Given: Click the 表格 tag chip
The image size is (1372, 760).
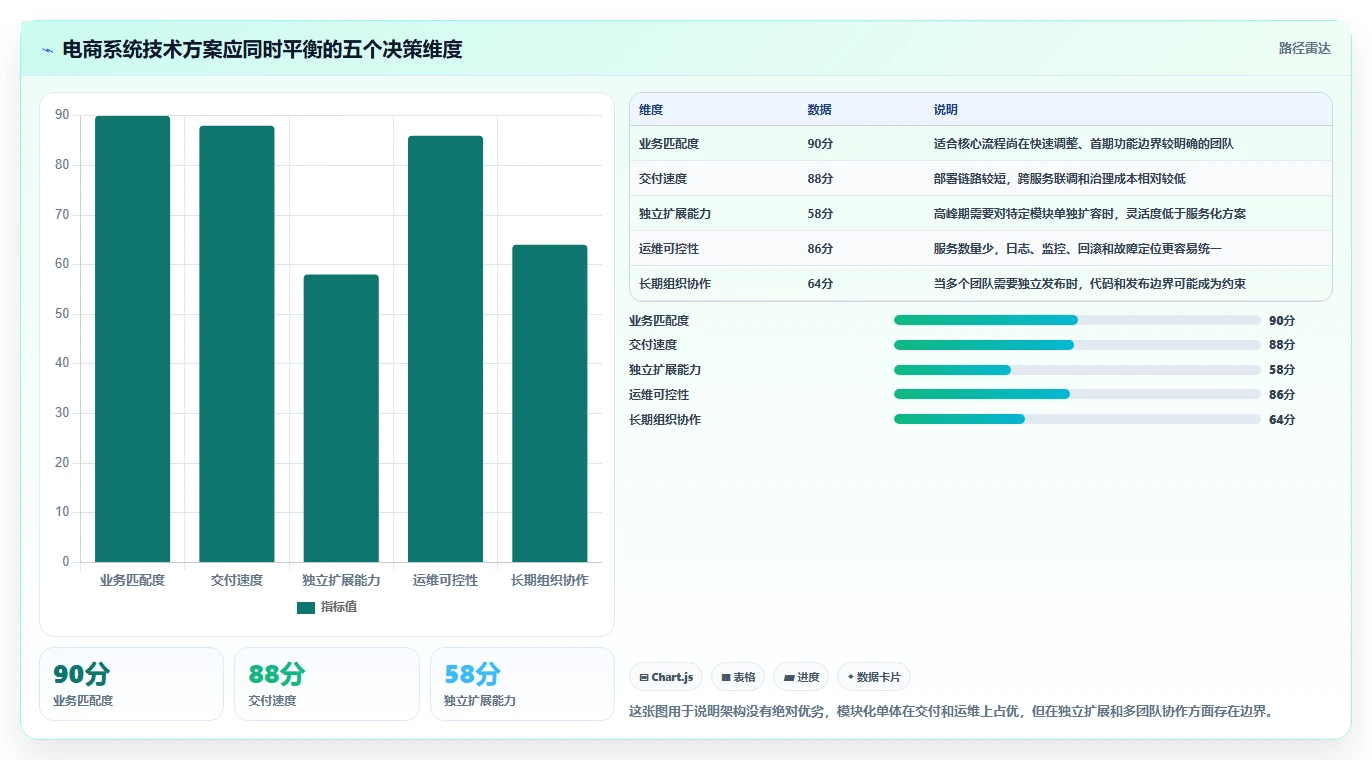Looking at the screenshot, I should click(x=738, y=677).
